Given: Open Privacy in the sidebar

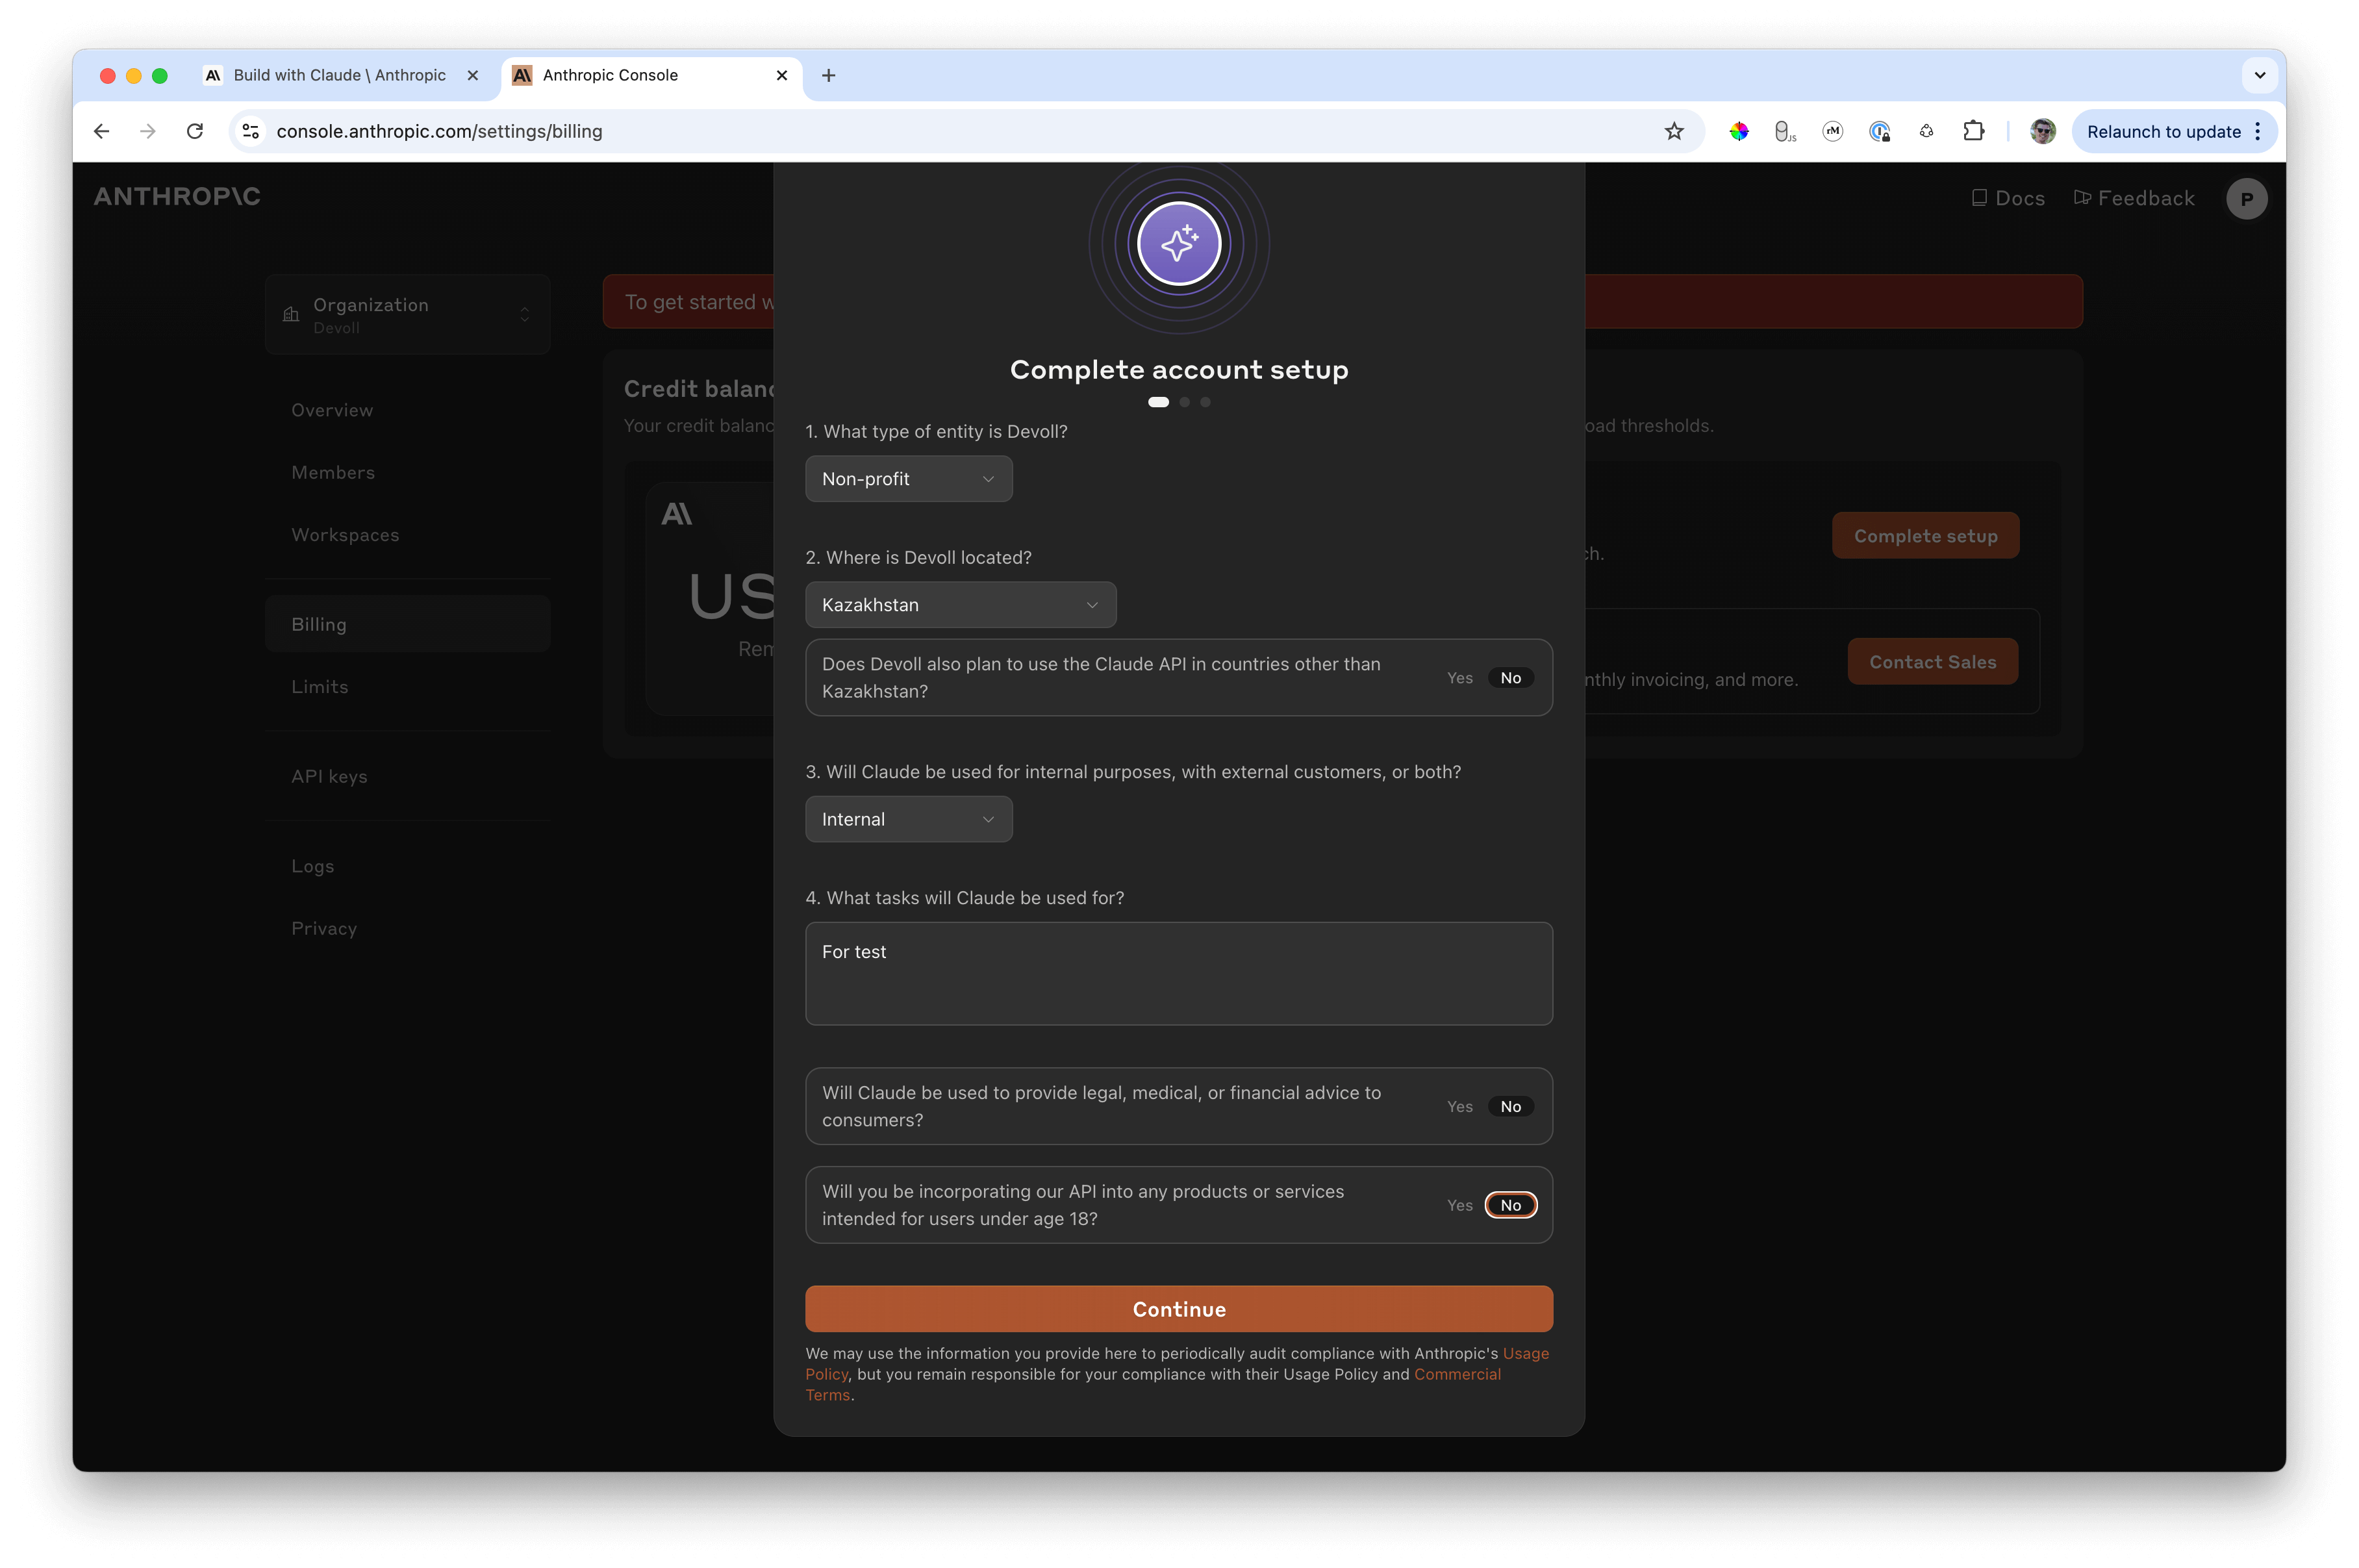Looking at the screenshot, I should (x=324, y=929).
